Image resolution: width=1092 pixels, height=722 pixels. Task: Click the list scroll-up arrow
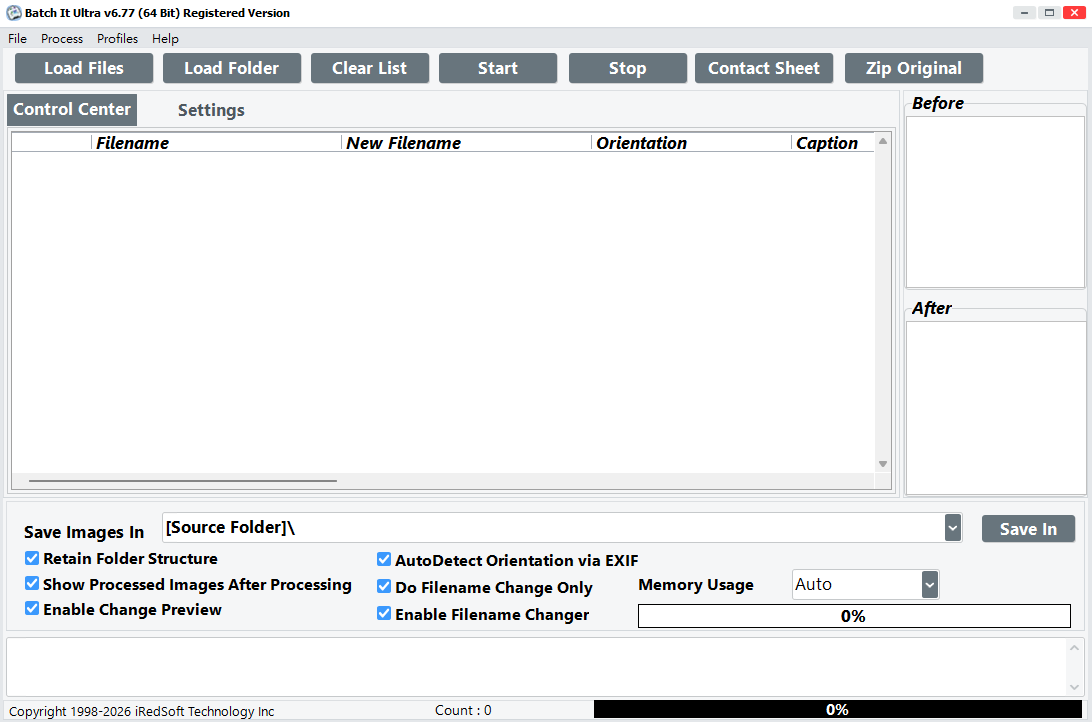pyautogui.click(x=882, y=141)
